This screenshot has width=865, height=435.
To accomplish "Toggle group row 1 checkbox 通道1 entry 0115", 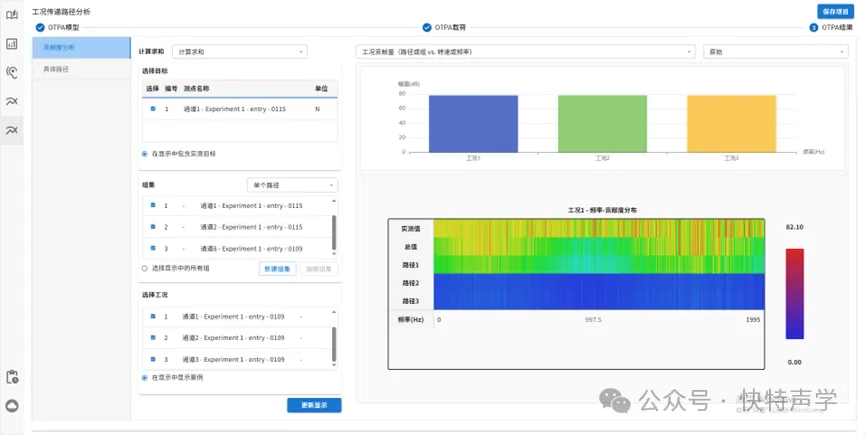I will coord(153,205).
